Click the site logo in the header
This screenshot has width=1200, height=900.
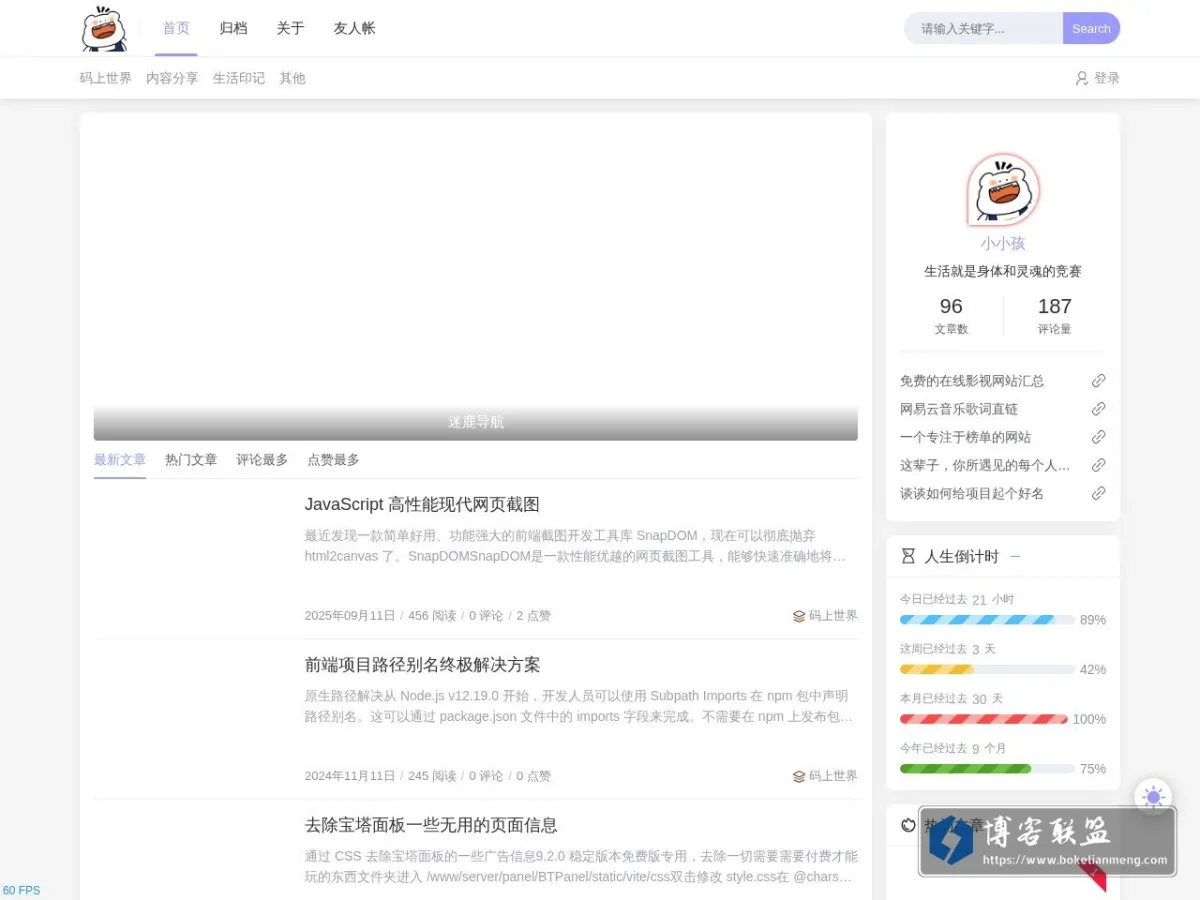pyautogui.click(x=104, y=28)
